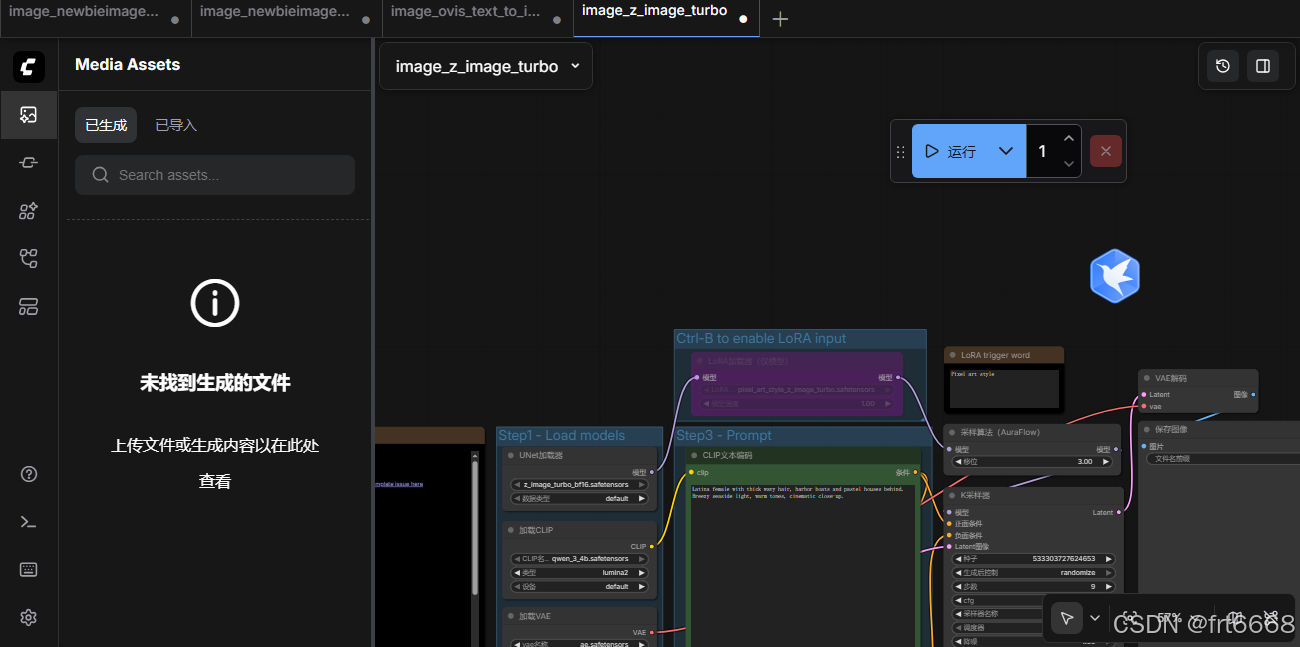Click the right arrow of 步数 9

pyautogui.click(x=1108, y=587)
